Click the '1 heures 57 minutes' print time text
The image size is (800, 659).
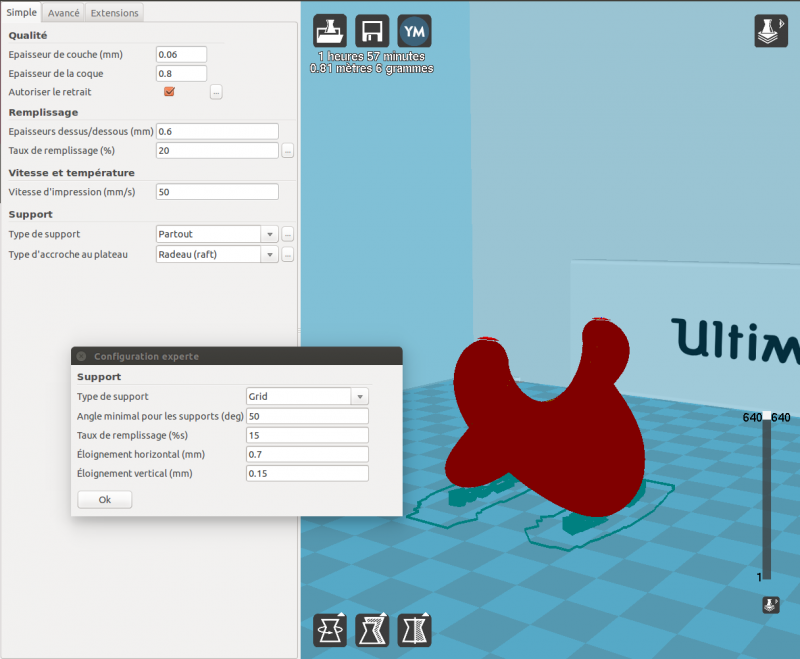[371, 56]
